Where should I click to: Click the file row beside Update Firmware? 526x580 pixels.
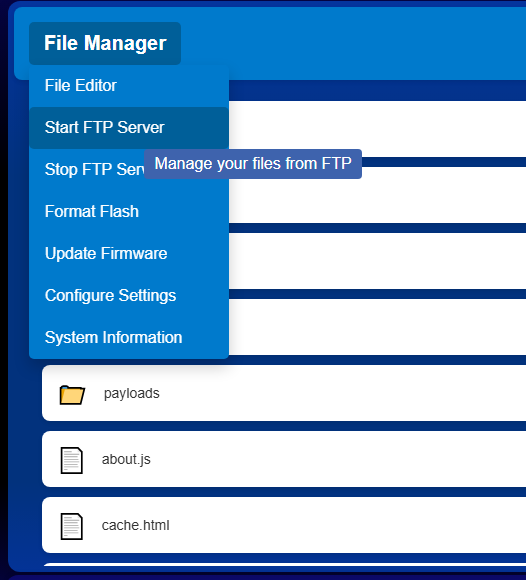[x=377, y=261]
